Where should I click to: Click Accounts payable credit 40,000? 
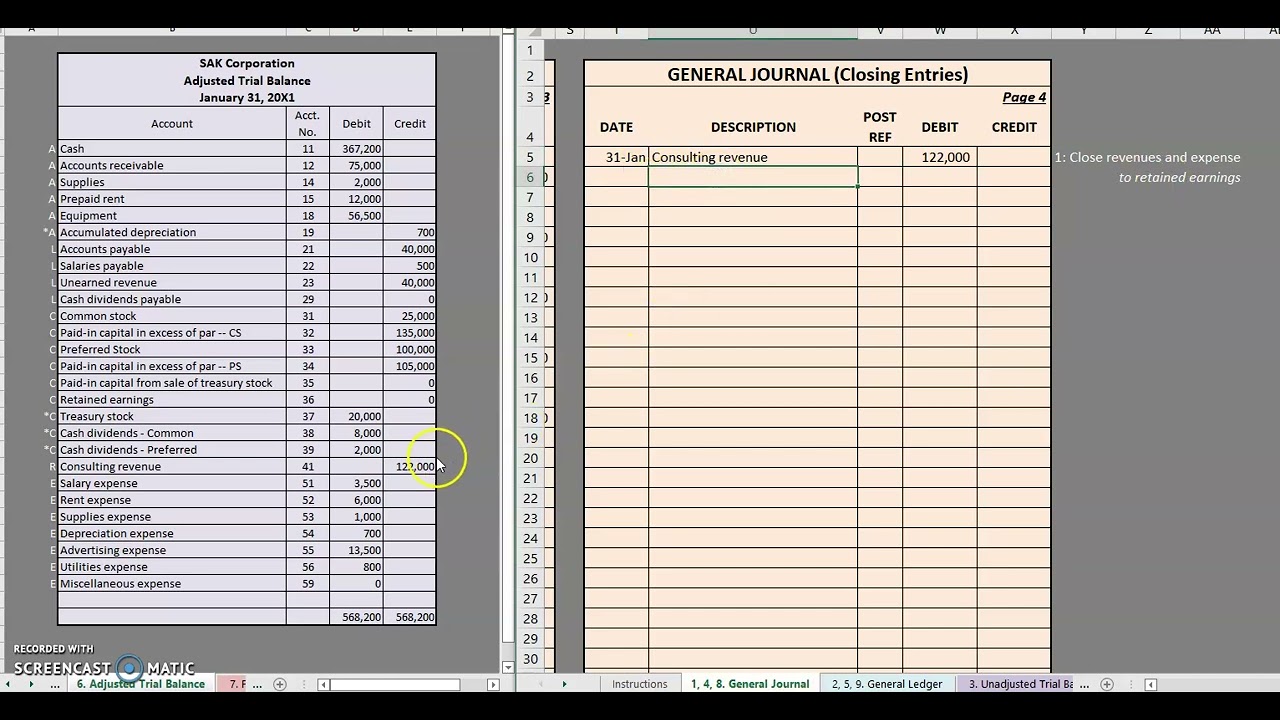pos(410,249)
